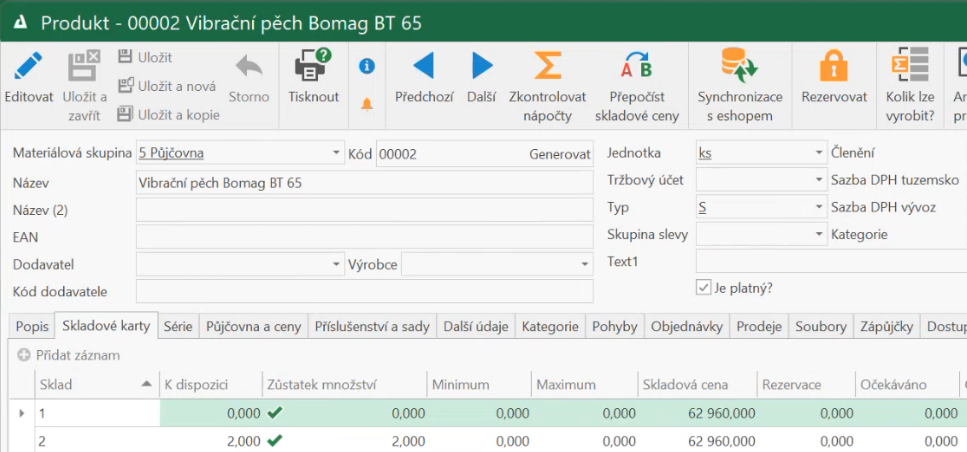Open the Výrobce dropdown
Viewport: 967px width, 452px height.
(x=584, y=264)
